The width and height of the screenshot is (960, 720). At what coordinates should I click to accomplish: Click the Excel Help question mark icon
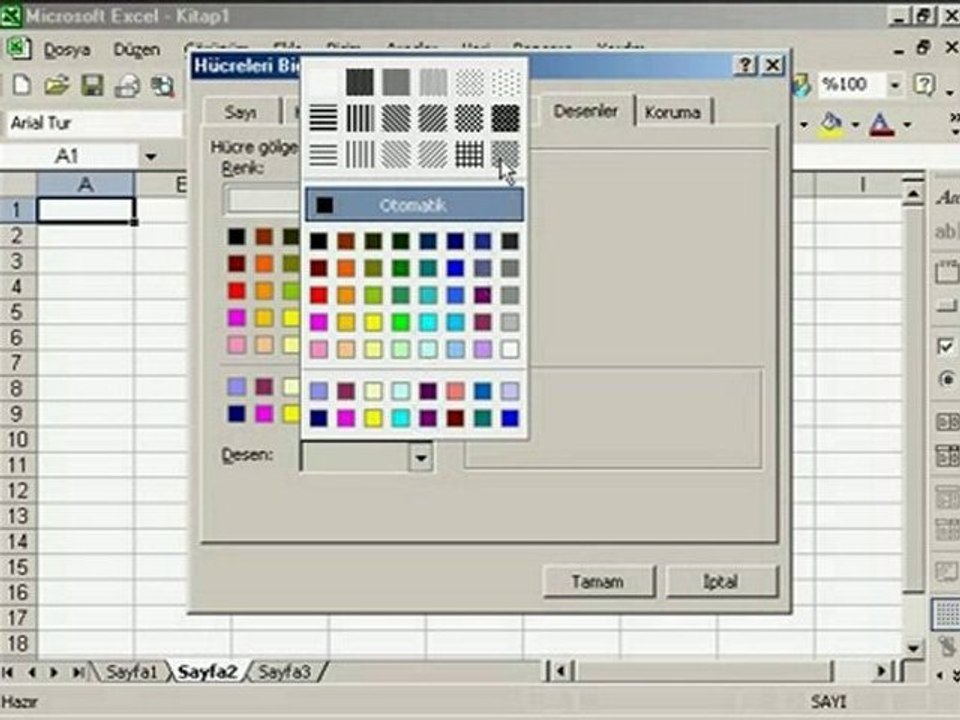[x=924, y=84]
